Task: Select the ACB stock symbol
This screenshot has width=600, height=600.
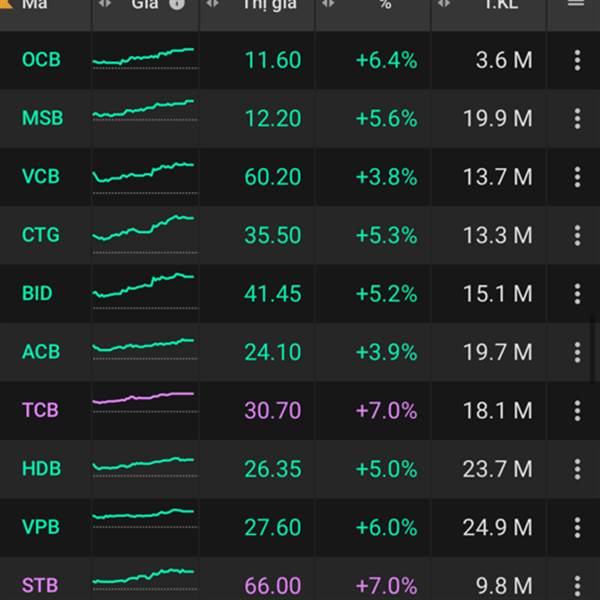Action: (41, 352)
